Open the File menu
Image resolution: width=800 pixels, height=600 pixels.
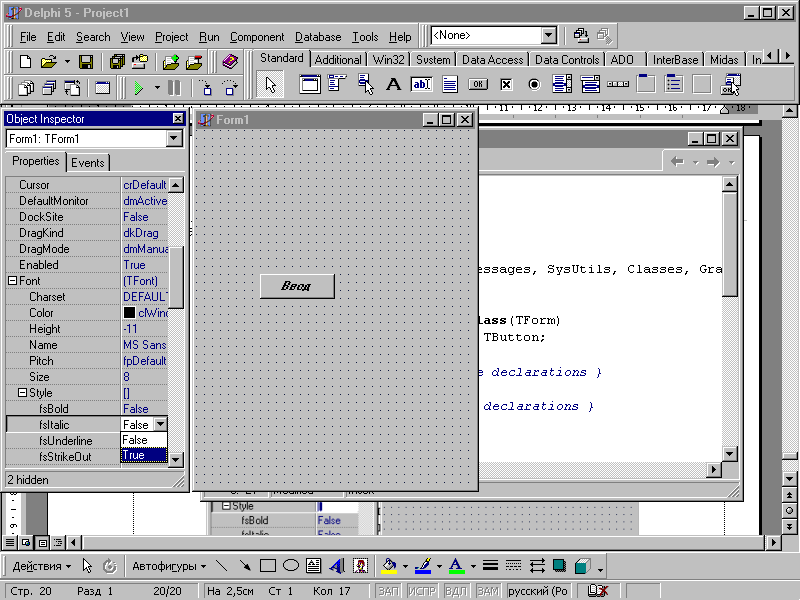(28, 37)
